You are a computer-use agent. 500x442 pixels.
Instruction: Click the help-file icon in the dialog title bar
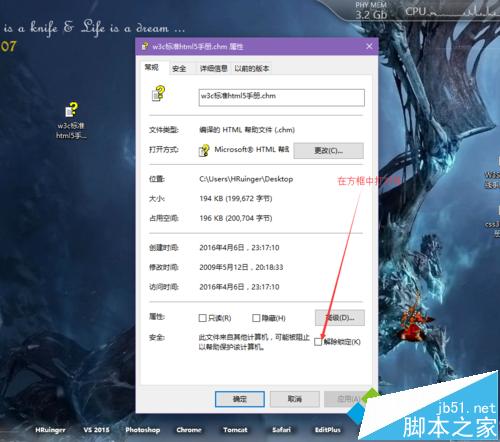tap(145, 46)
